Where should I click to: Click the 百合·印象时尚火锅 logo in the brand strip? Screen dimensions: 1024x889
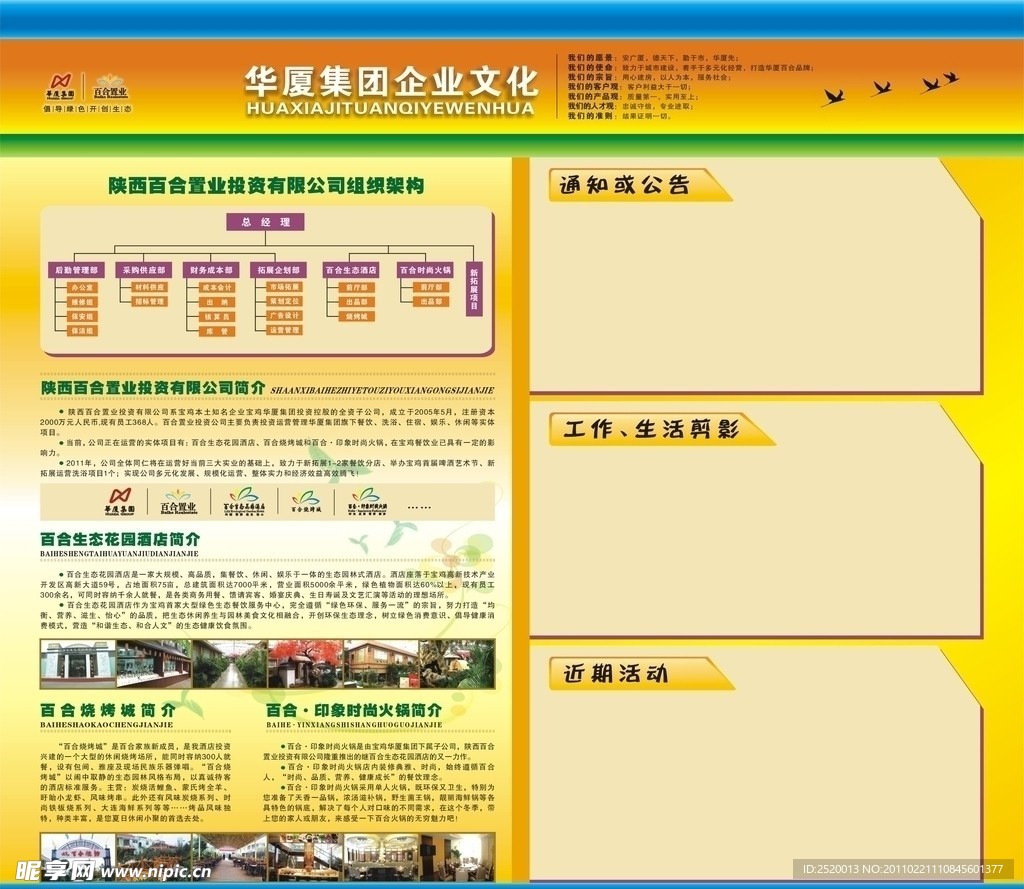367,501
